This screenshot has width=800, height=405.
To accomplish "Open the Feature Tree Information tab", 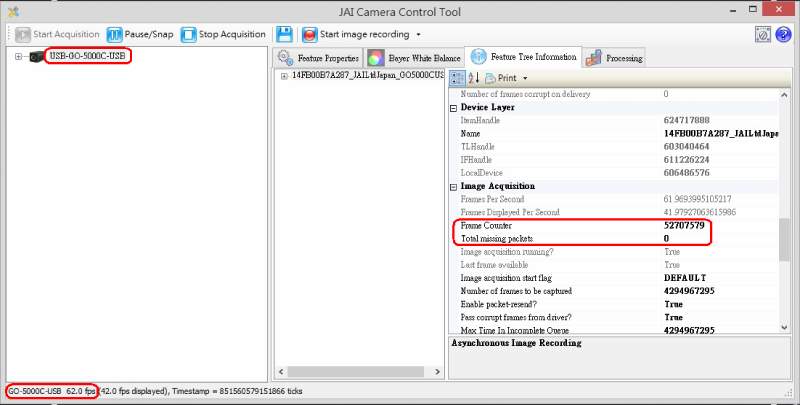I will tap(523, 57).
